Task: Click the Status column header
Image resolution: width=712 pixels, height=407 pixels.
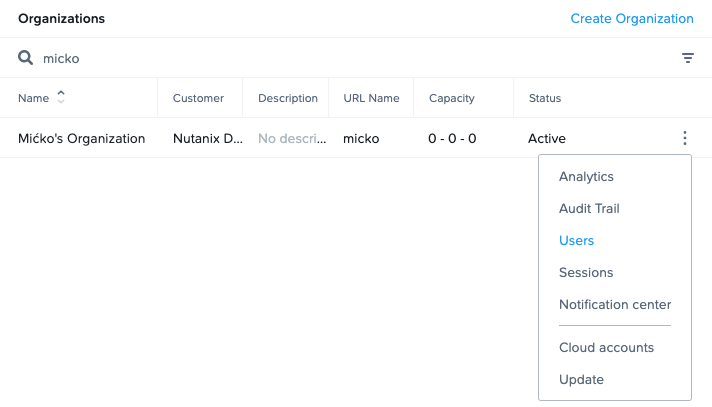Action: (545, 98)
